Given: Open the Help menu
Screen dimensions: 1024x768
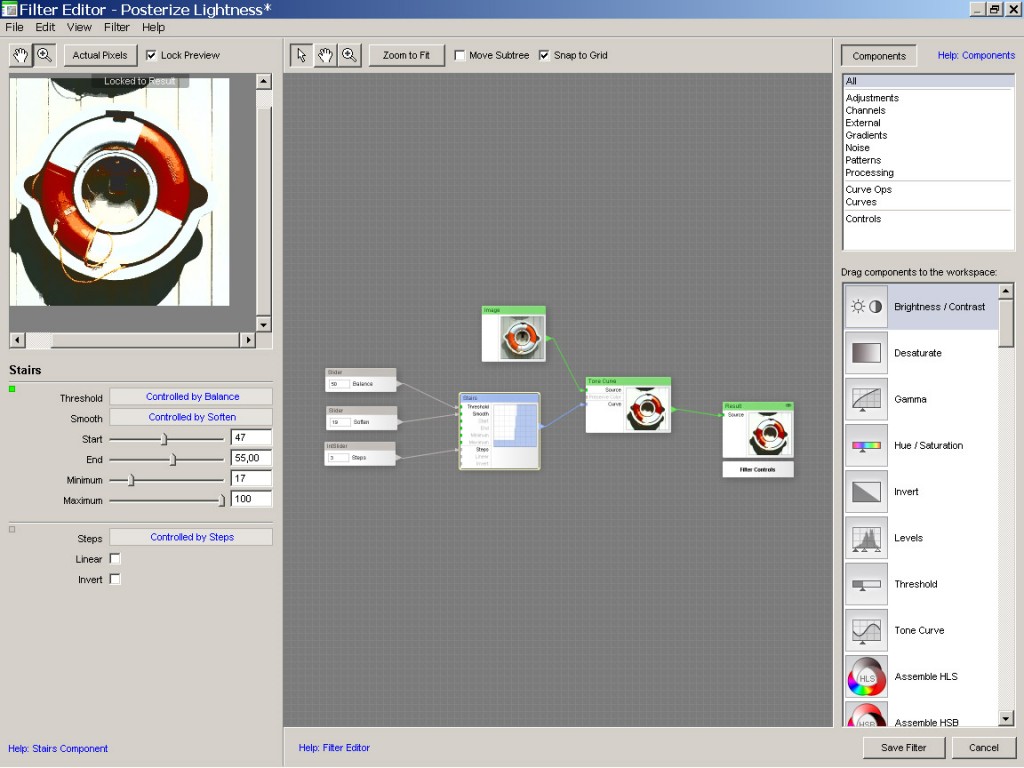Looking at the screenshot, I should coord(153,27).
